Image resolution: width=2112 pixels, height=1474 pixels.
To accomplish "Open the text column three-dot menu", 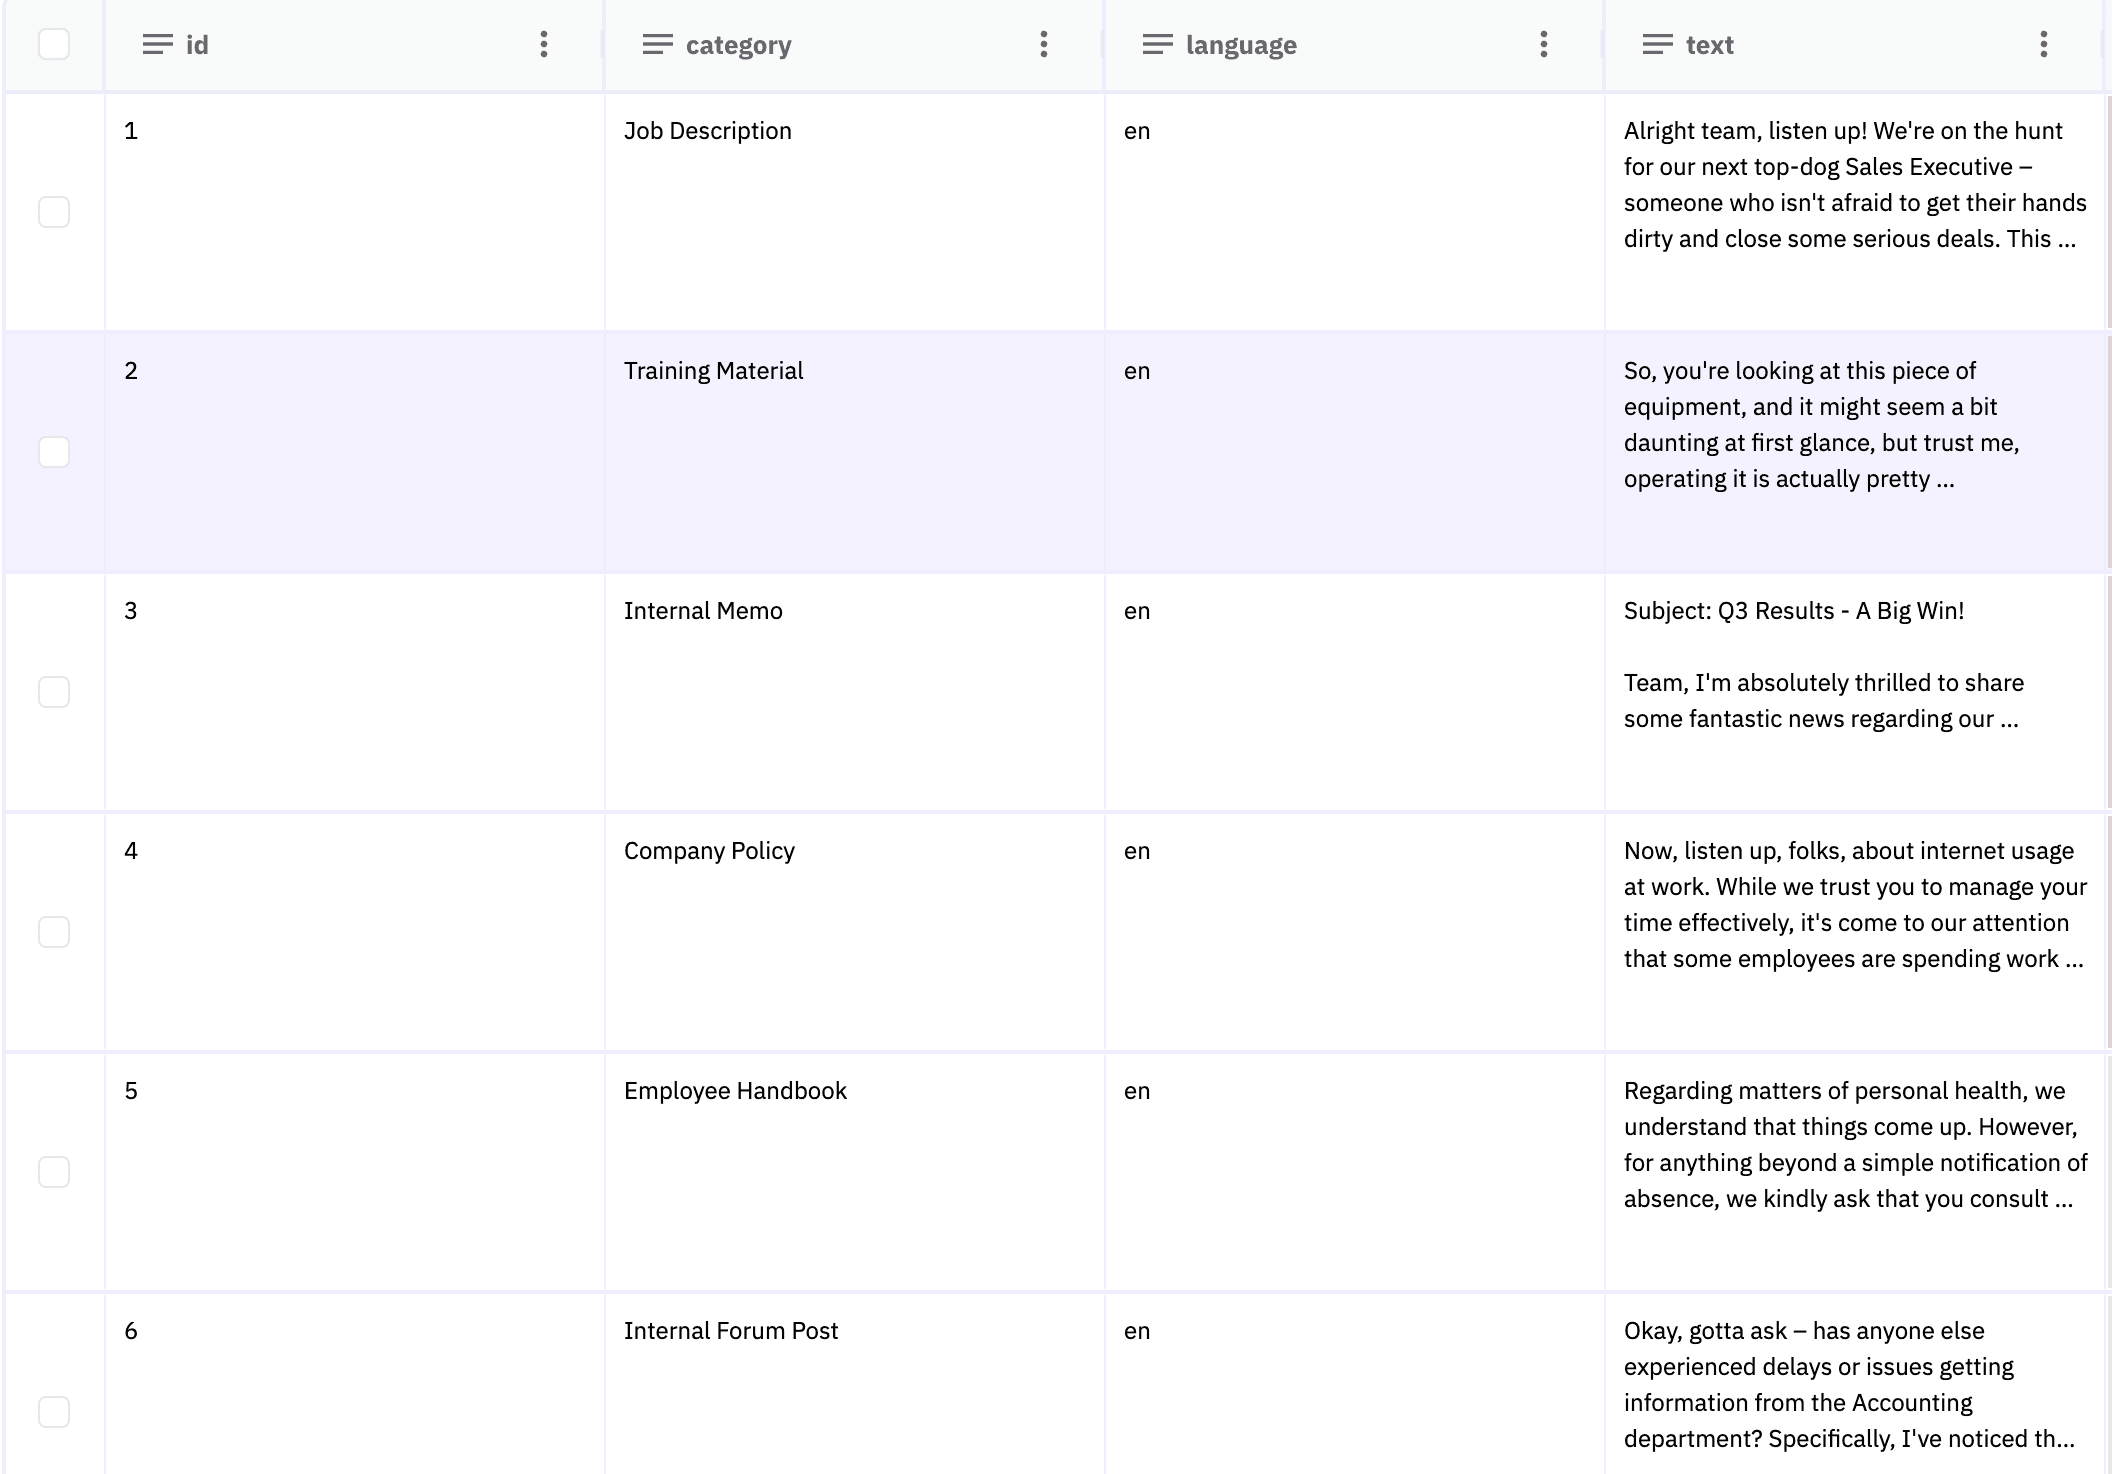I will point(2043,44).
